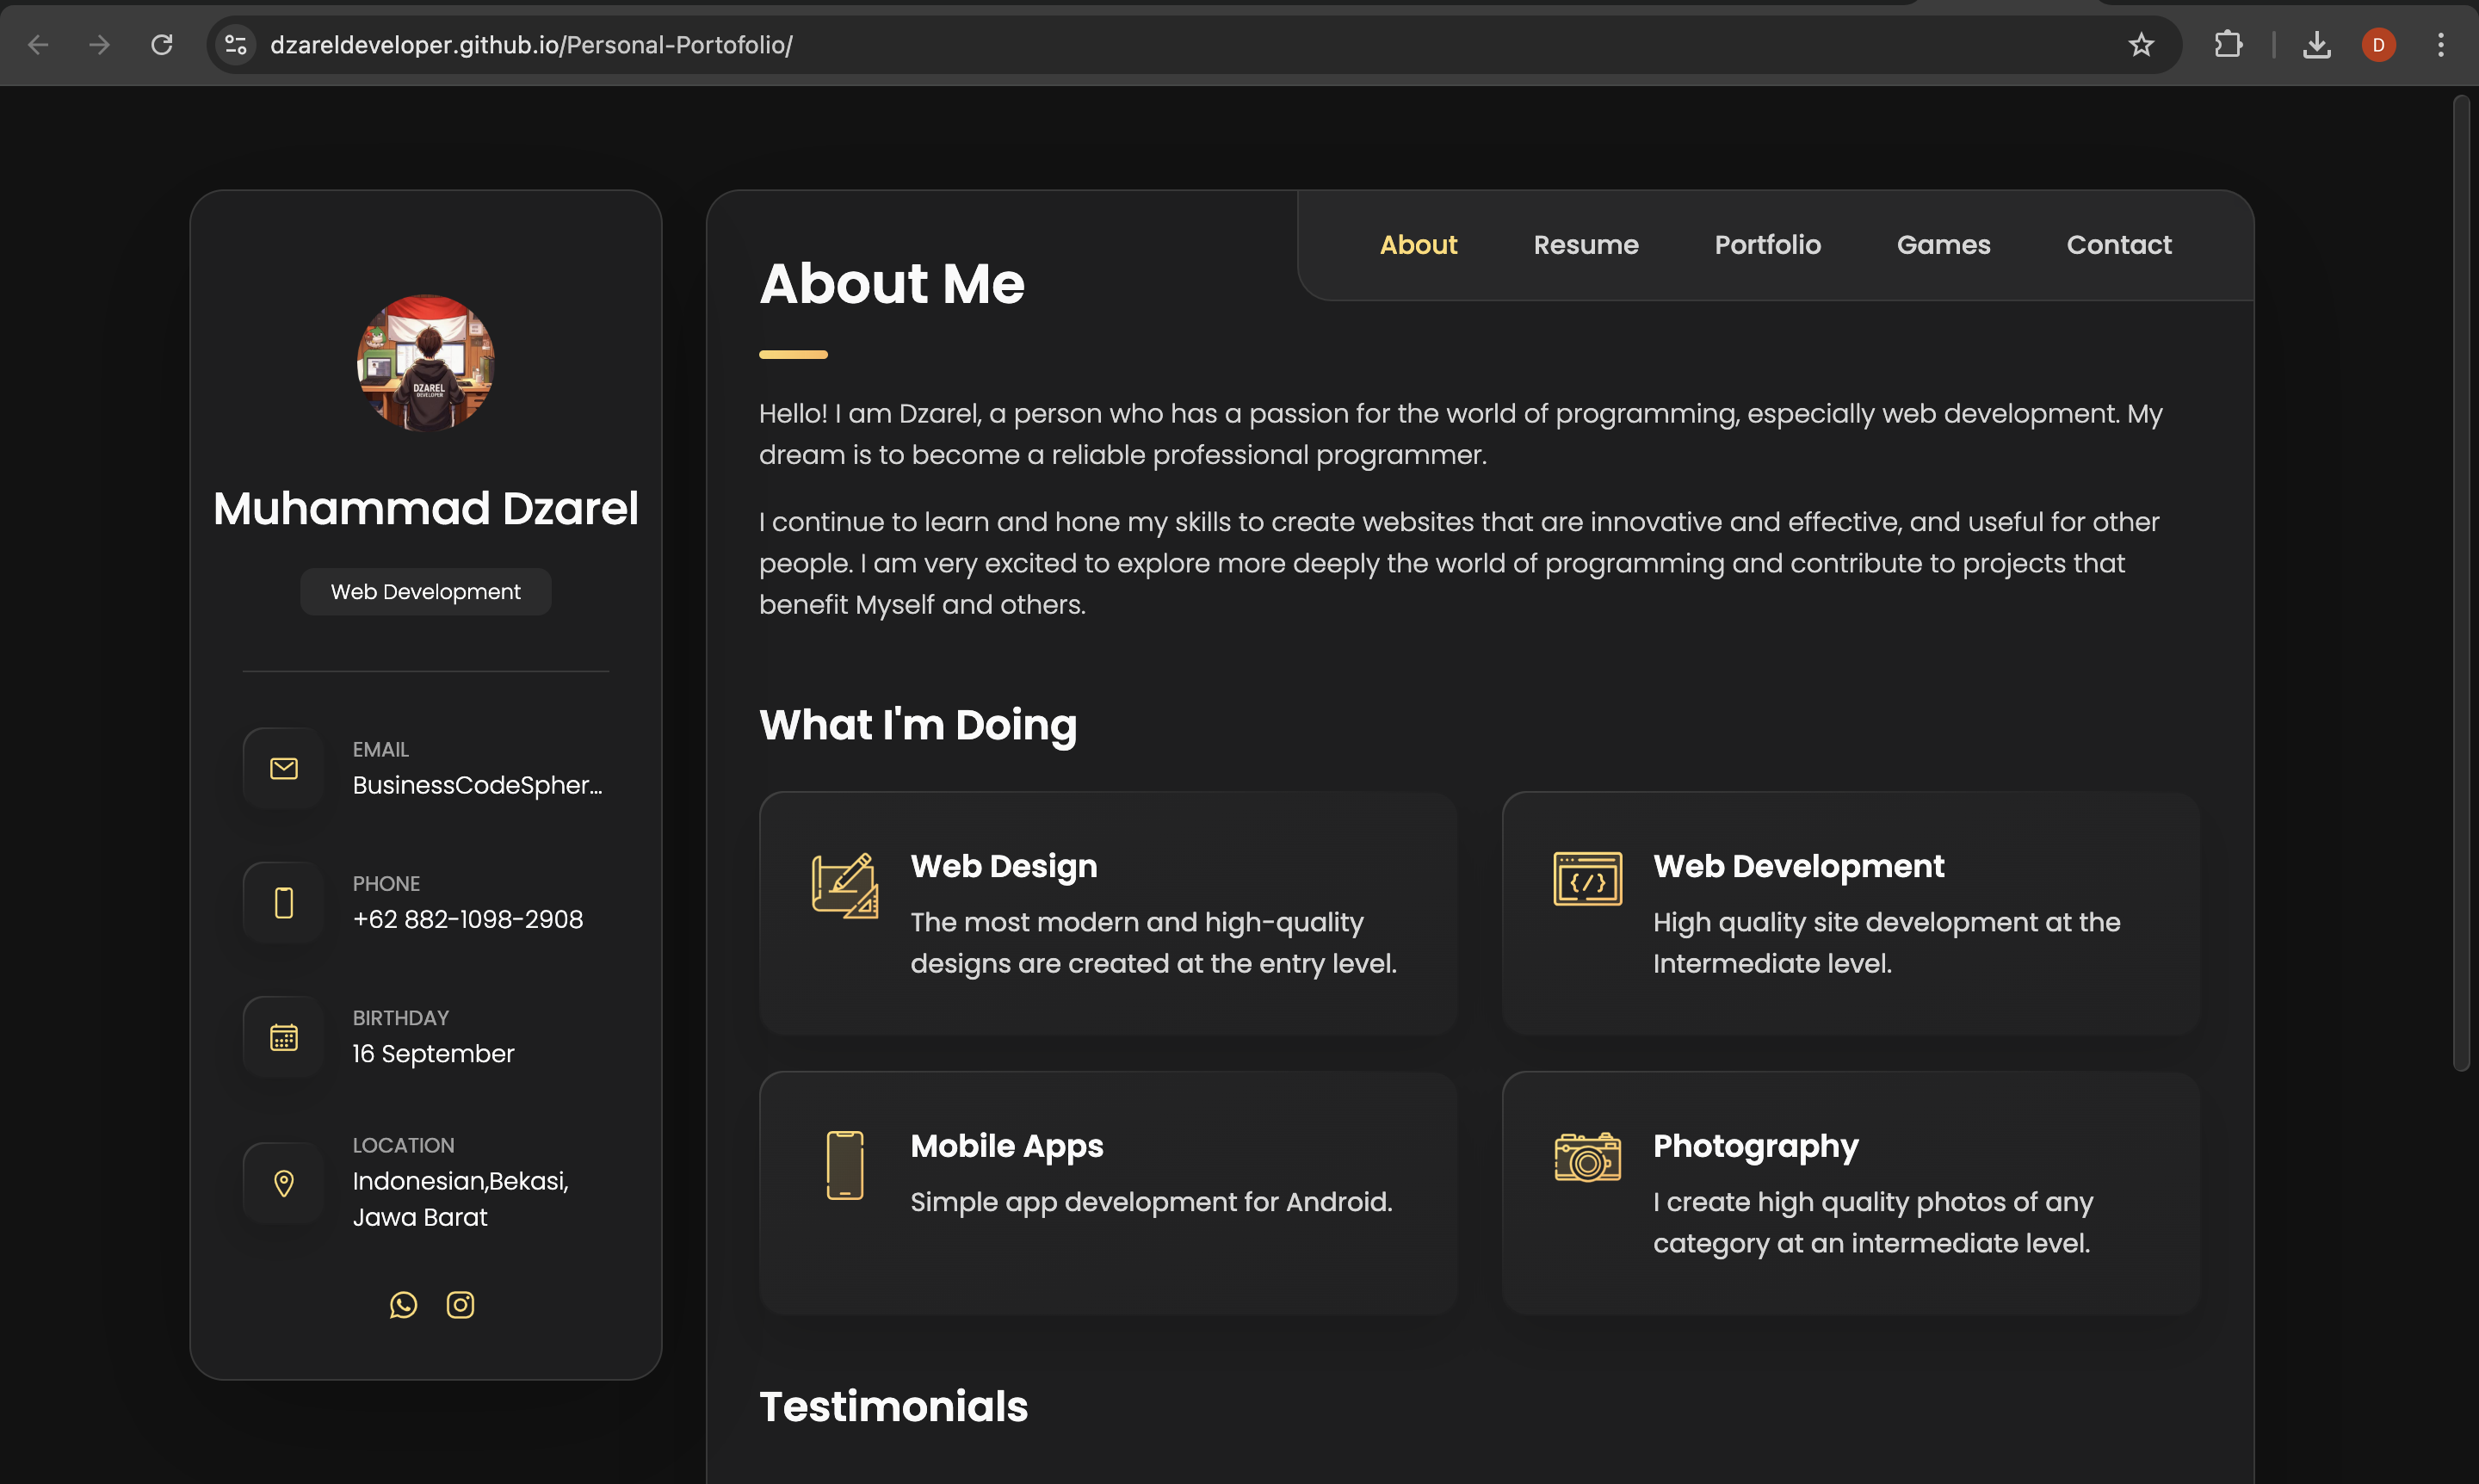This screenshot has height=1484, width=2479.
Task: Bookmark this page with star icon
Action: 2140,45
